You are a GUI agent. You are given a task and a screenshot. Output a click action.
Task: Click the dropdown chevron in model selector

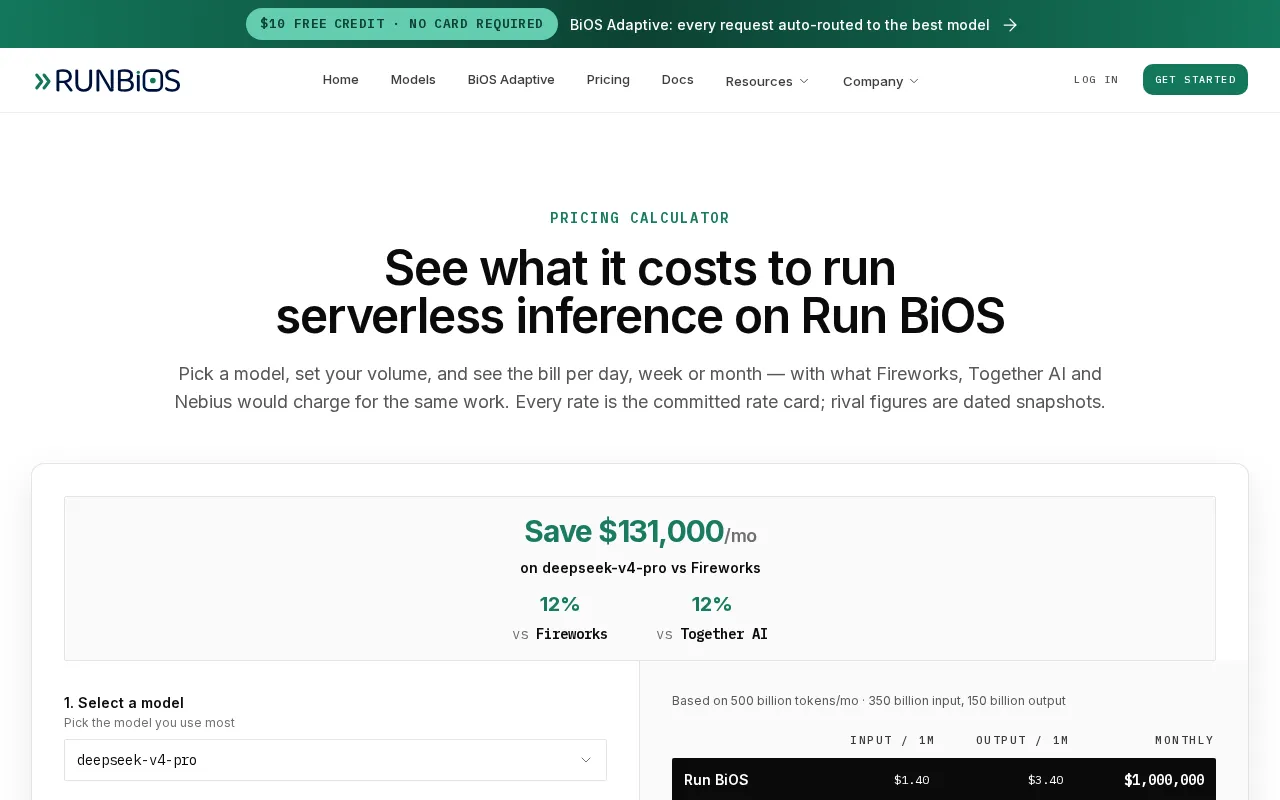(x=586, y=760)
